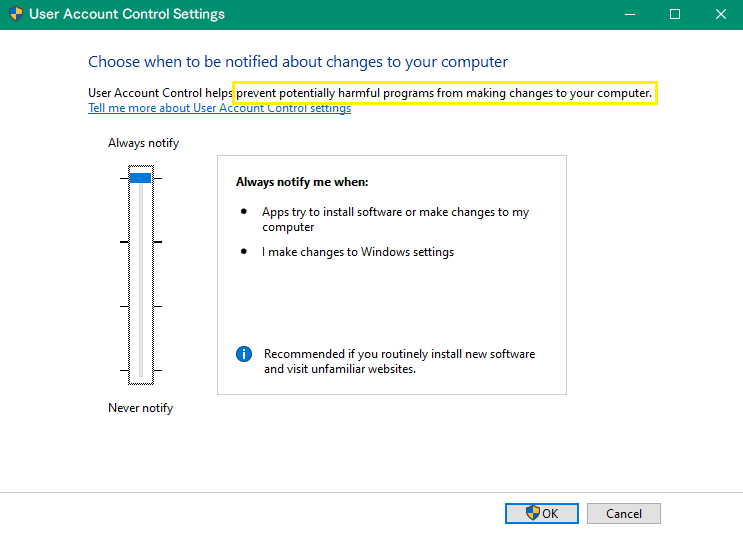Click the shield icon on the OK button
Viewport: 743px width, 551px height.
coord(533,513)
